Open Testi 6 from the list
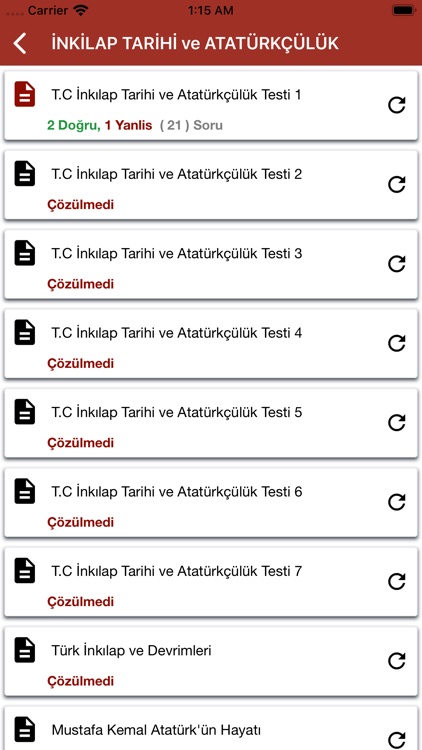 point(211,503)
